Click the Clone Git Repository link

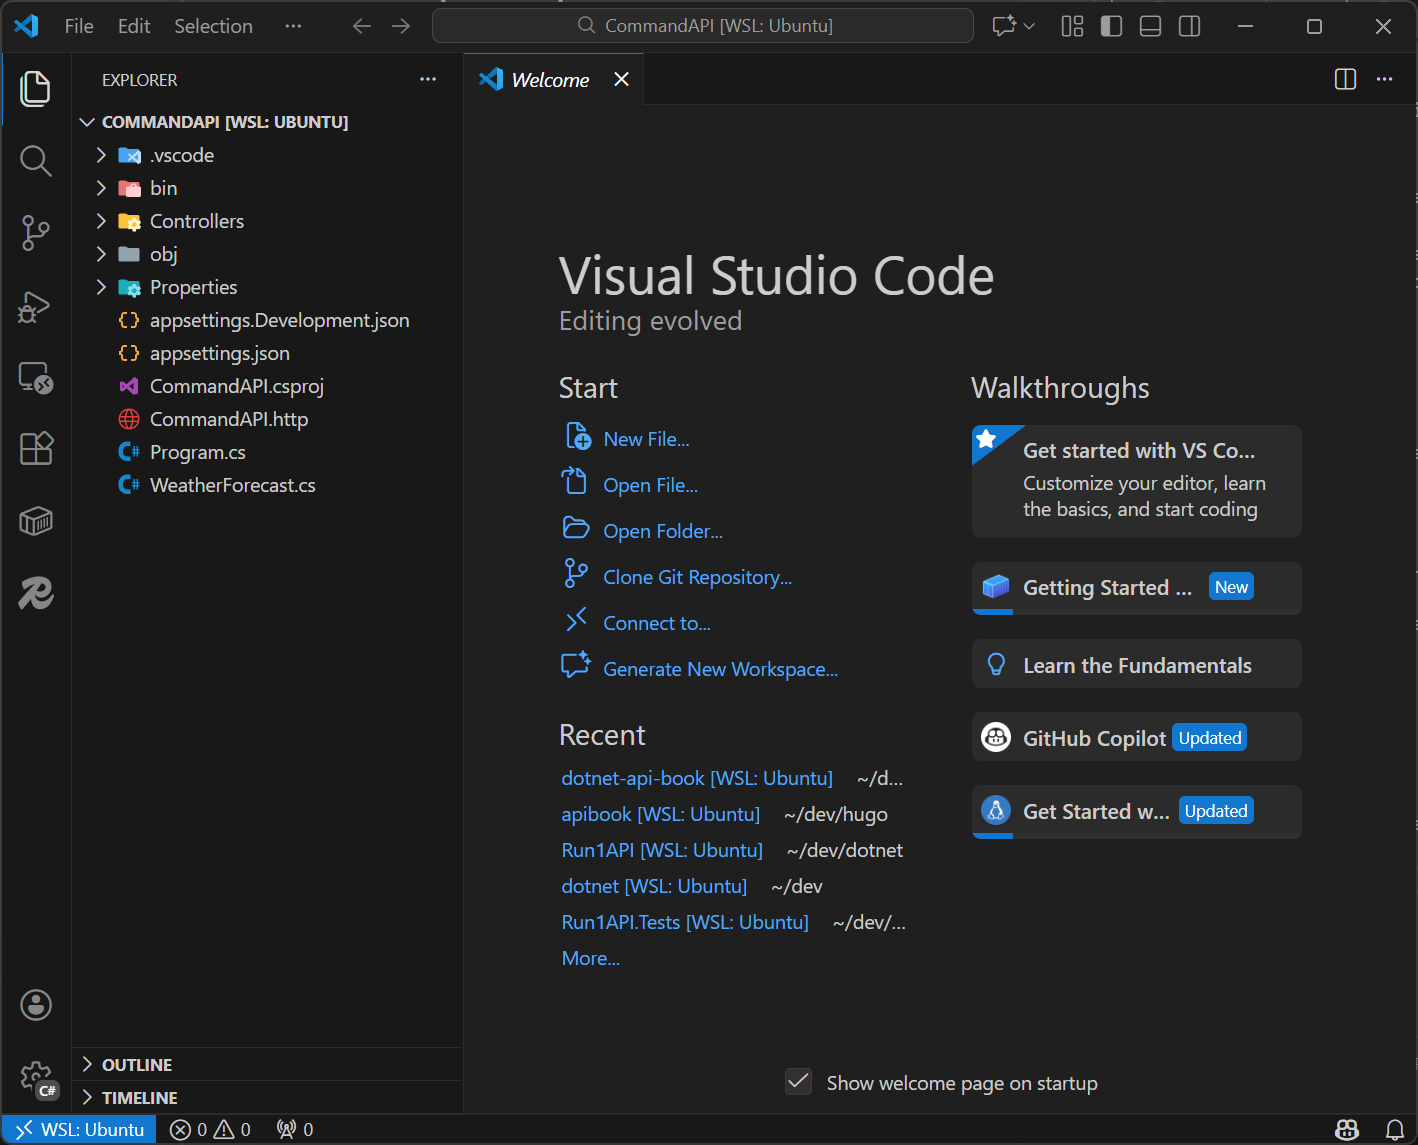pyautogui.click(x=697, y=576)
